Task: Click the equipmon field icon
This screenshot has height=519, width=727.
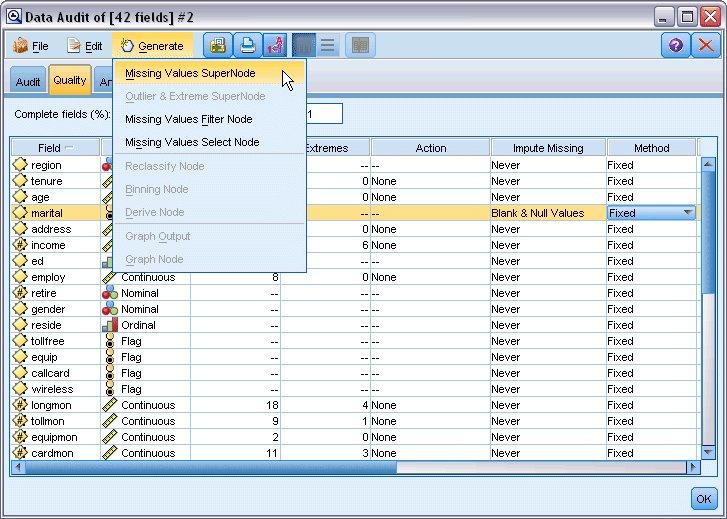Action: (20, 437)
